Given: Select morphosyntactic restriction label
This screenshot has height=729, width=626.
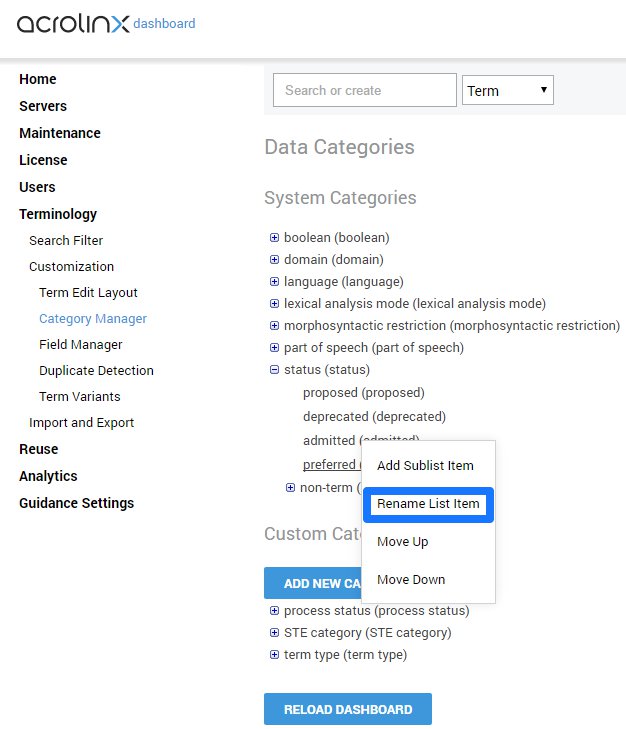Looking at the screenshot, I should 452,325.
